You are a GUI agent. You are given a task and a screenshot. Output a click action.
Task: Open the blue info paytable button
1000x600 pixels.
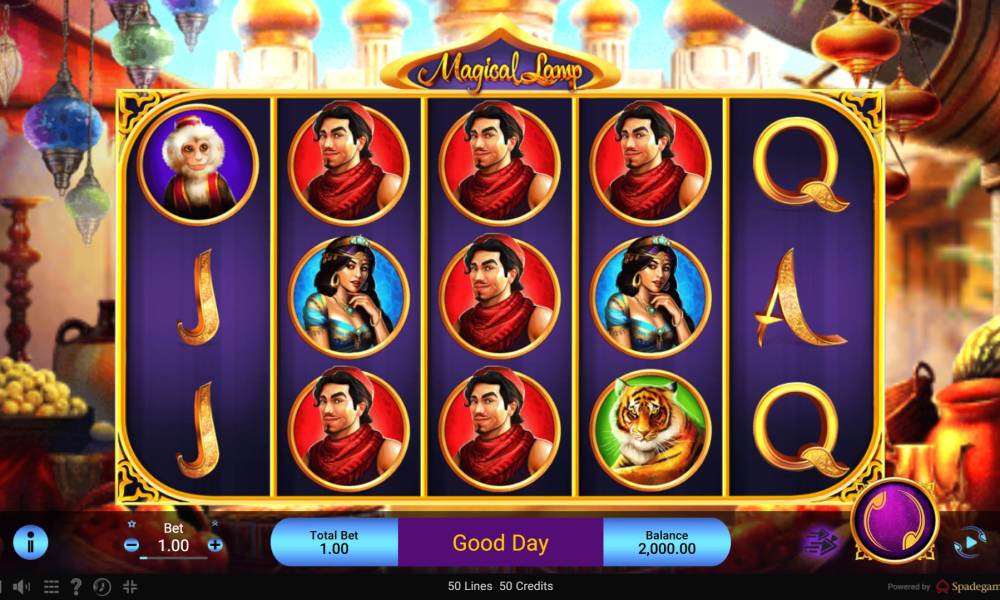point(30,542)
